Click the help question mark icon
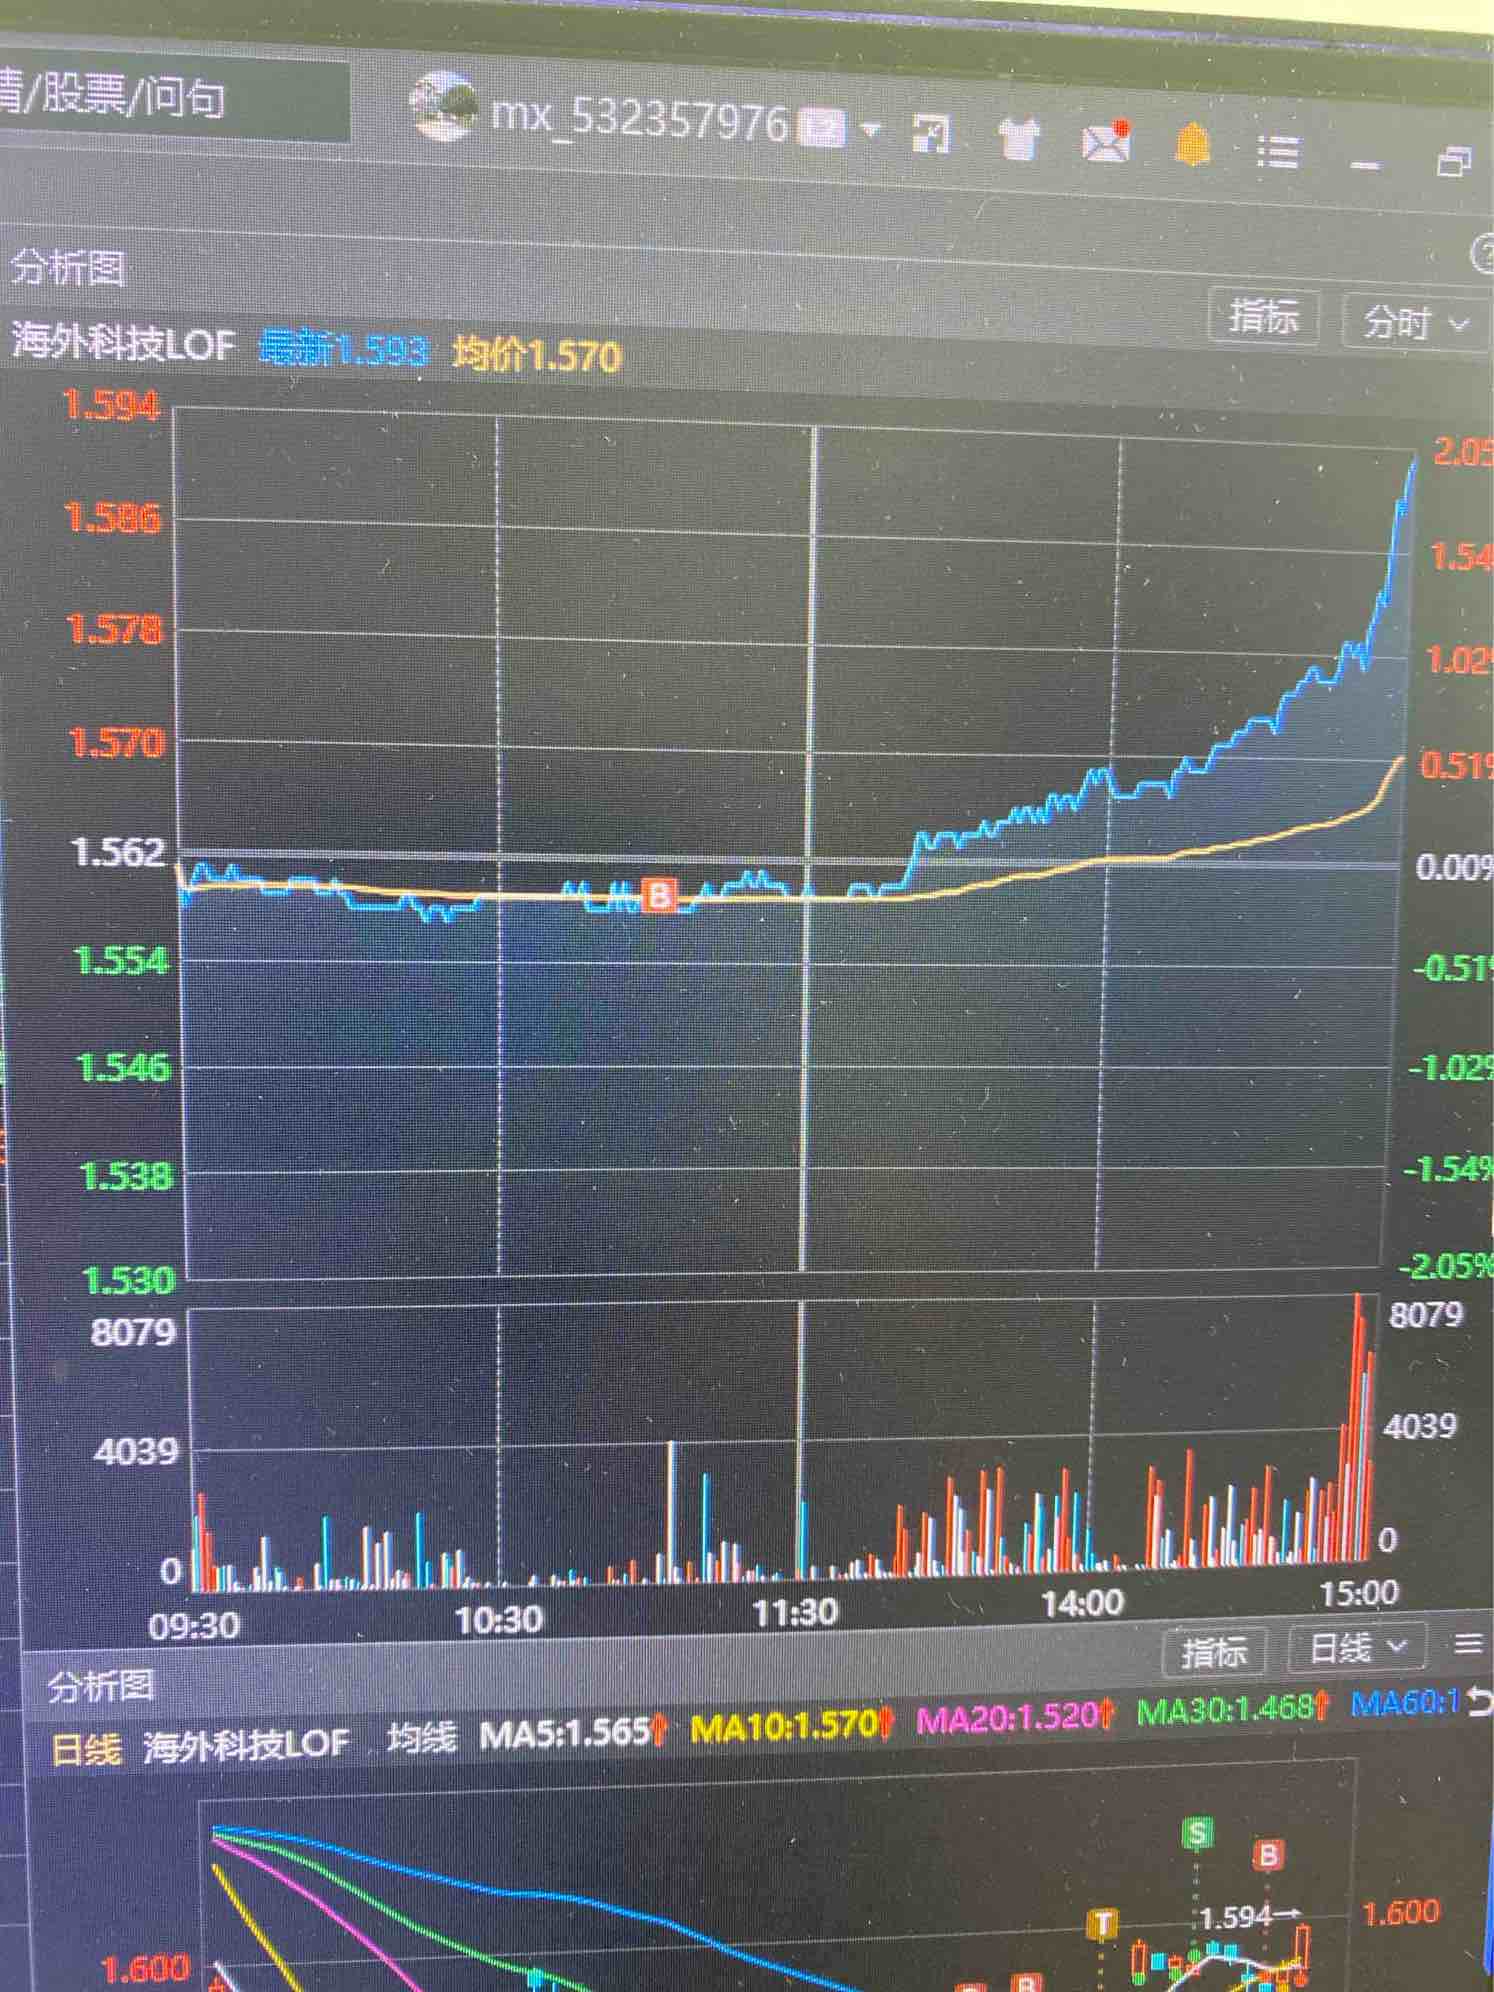 [1483, 254]
